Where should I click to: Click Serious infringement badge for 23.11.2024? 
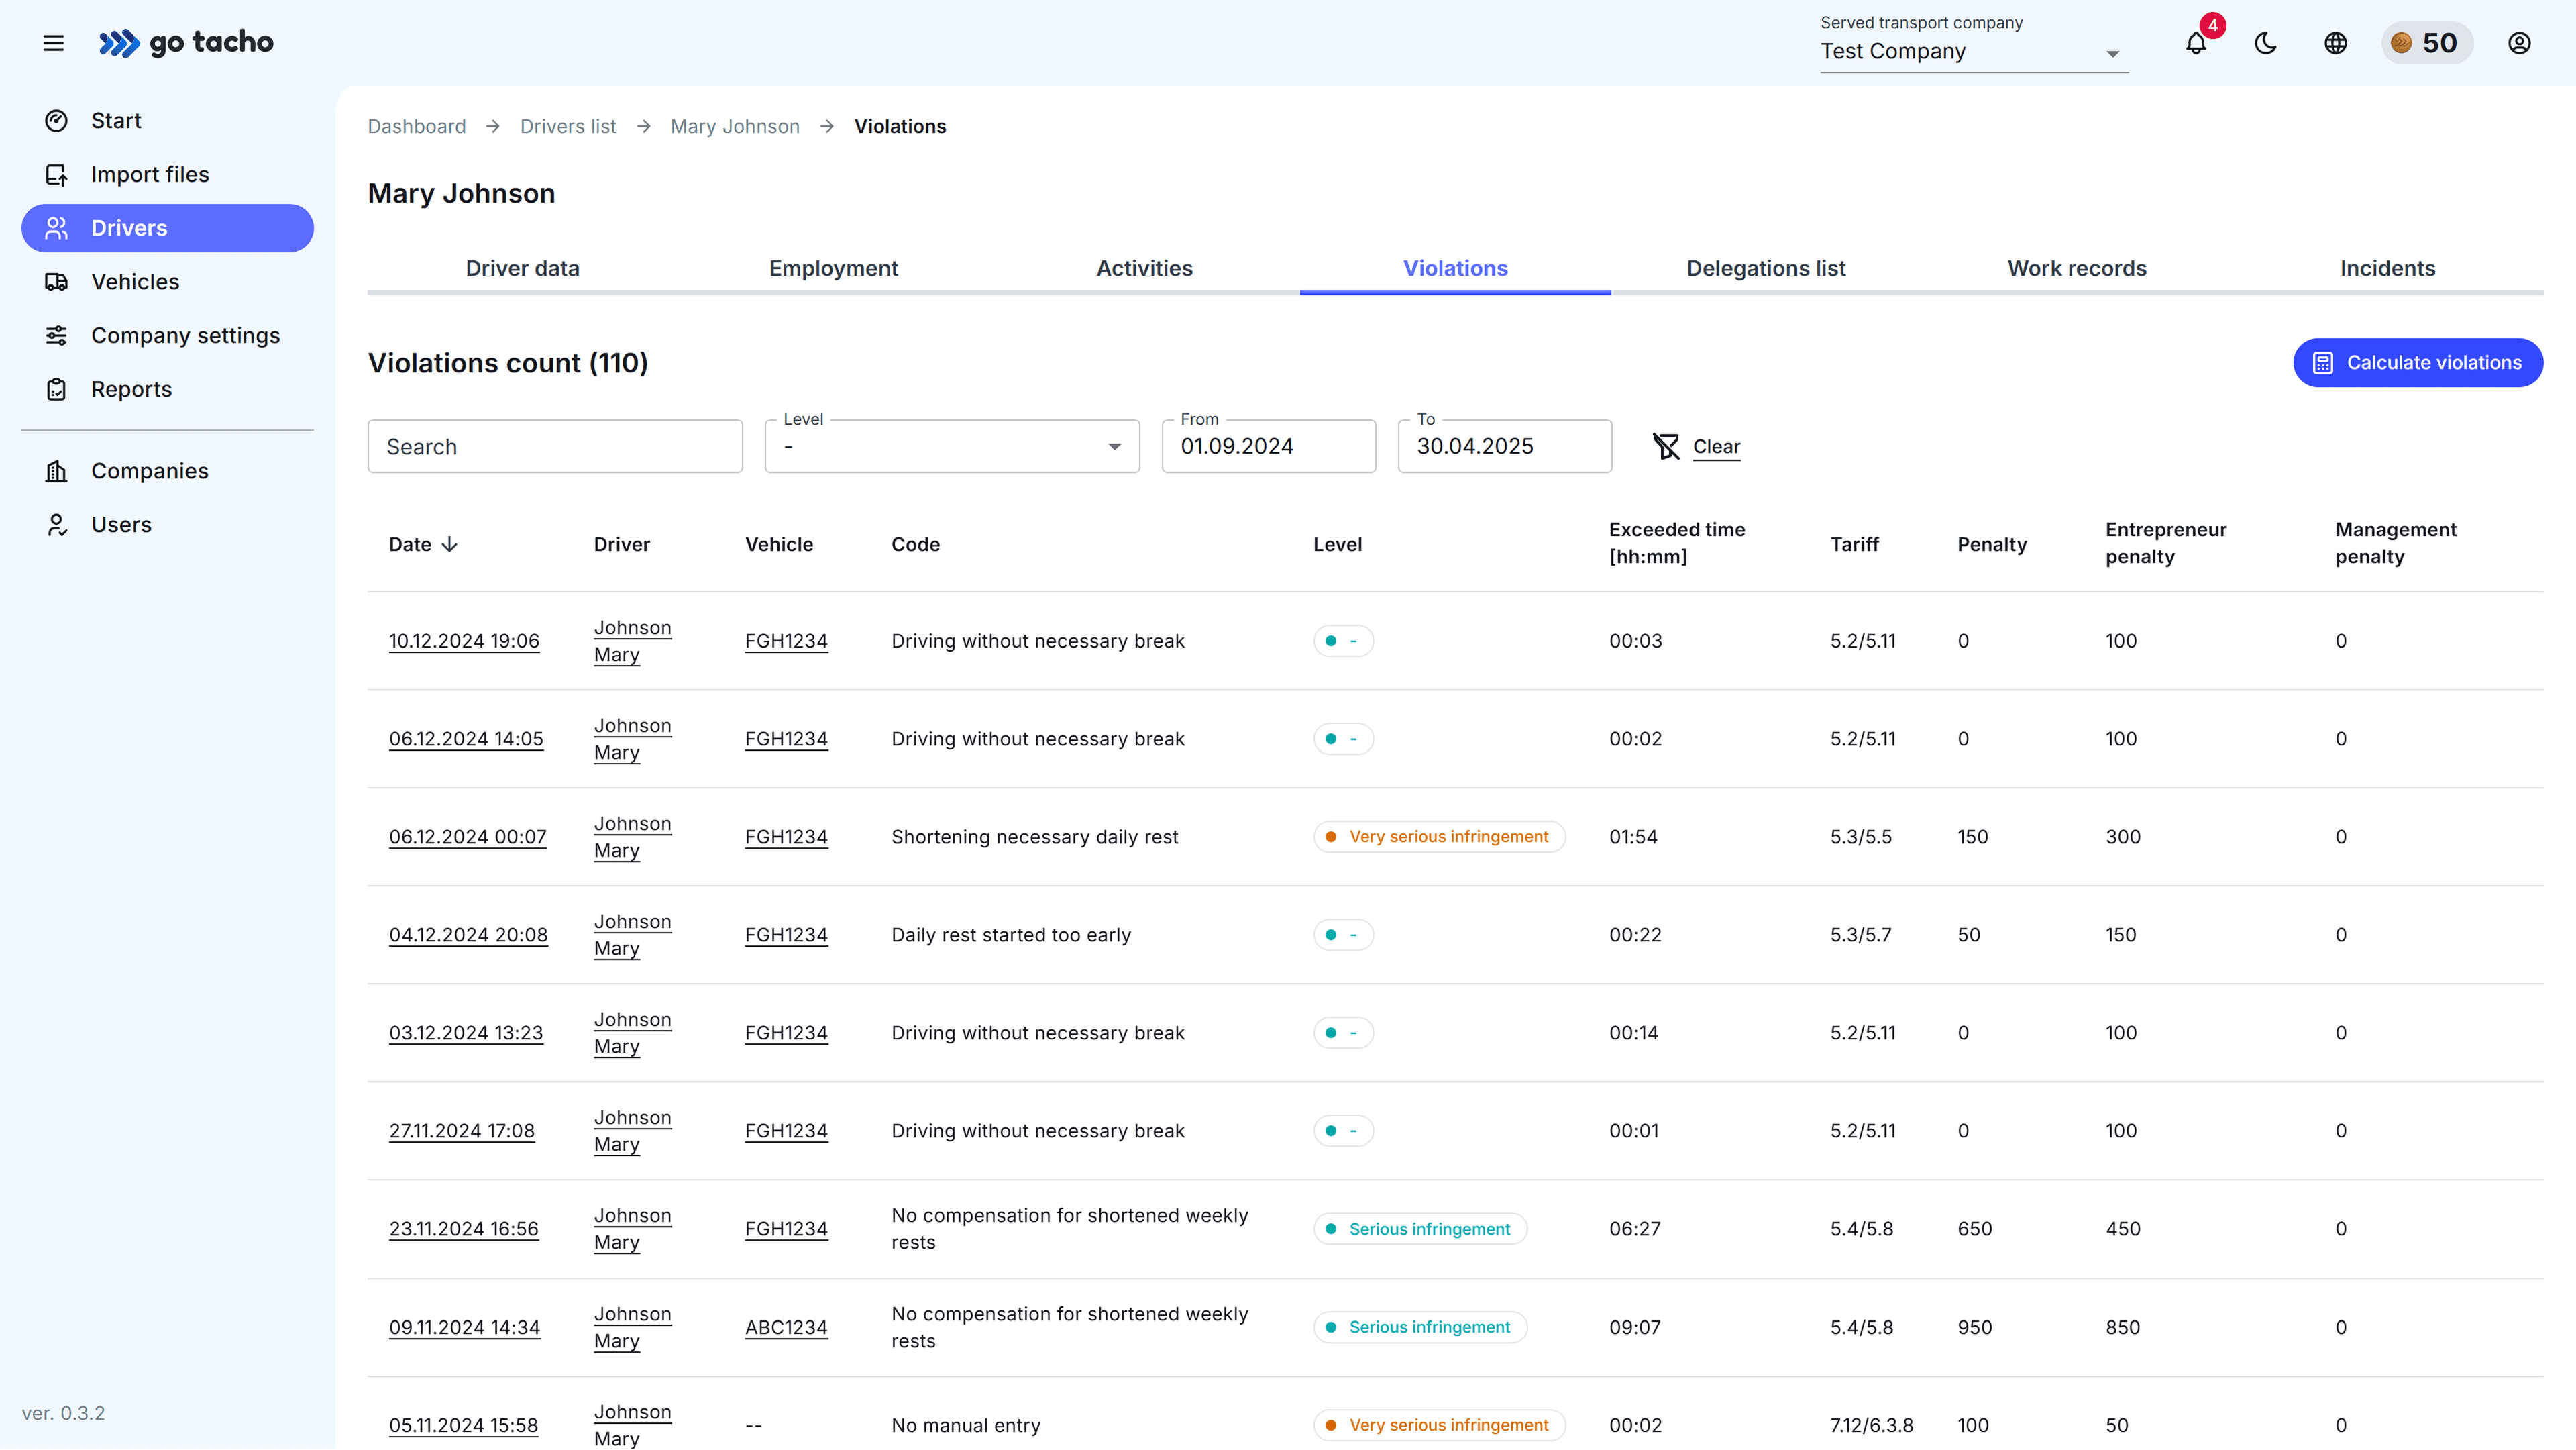[x=1420, y=1229]
